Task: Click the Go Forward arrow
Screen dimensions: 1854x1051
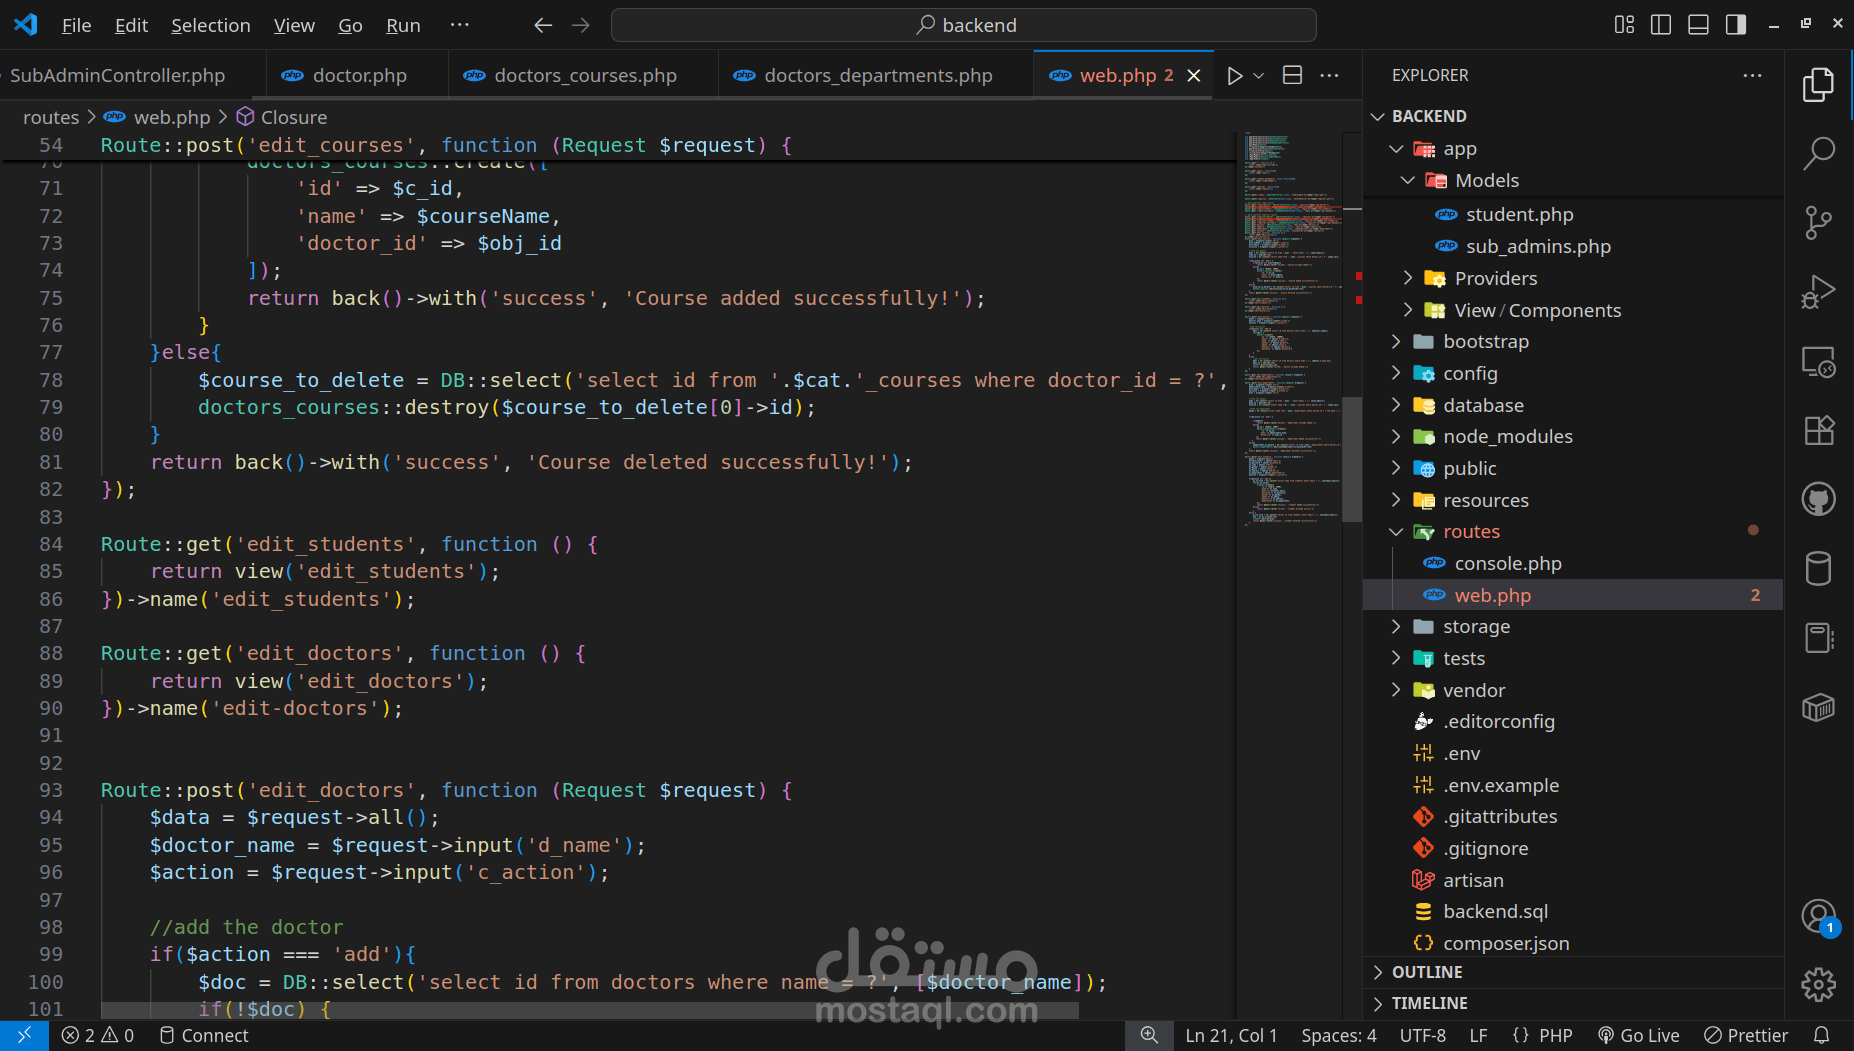Action: 580,25
